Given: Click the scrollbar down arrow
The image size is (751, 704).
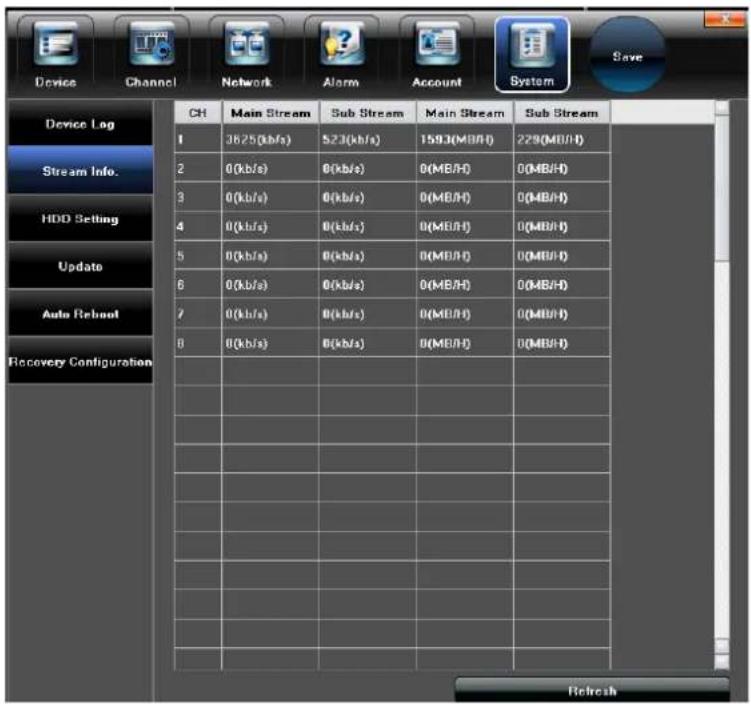Looking at the screenshot, I should [722, 661].
